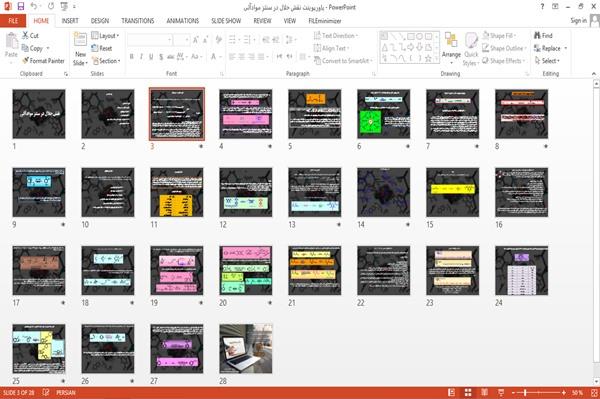
Task: Click zoom in plus button
Action: point(564,392)
